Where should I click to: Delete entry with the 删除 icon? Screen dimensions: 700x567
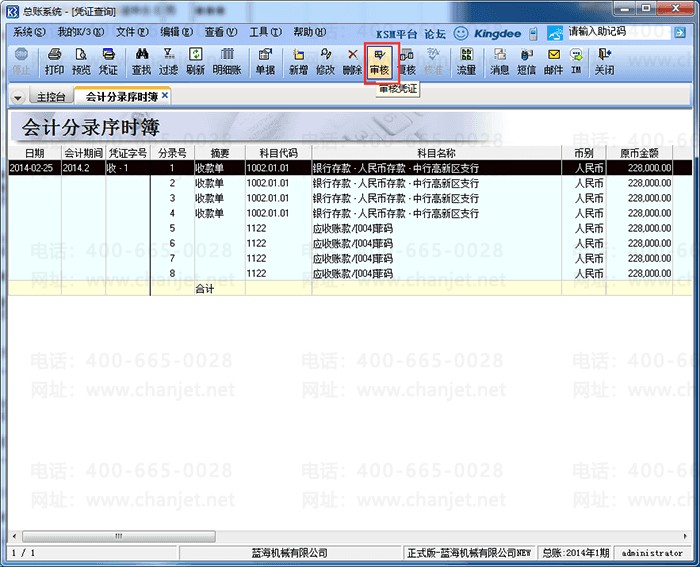352,61
